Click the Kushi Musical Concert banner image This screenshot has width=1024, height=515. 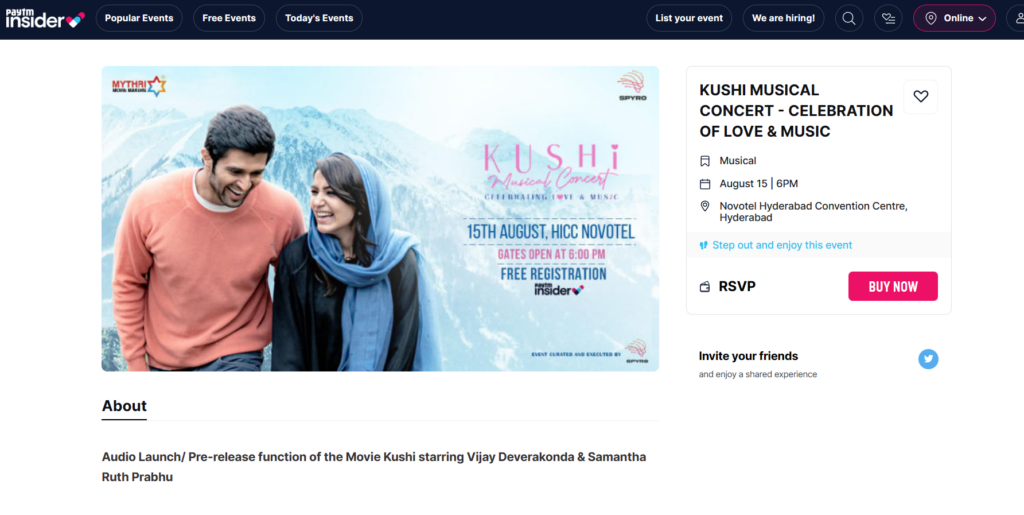[380, 219]
